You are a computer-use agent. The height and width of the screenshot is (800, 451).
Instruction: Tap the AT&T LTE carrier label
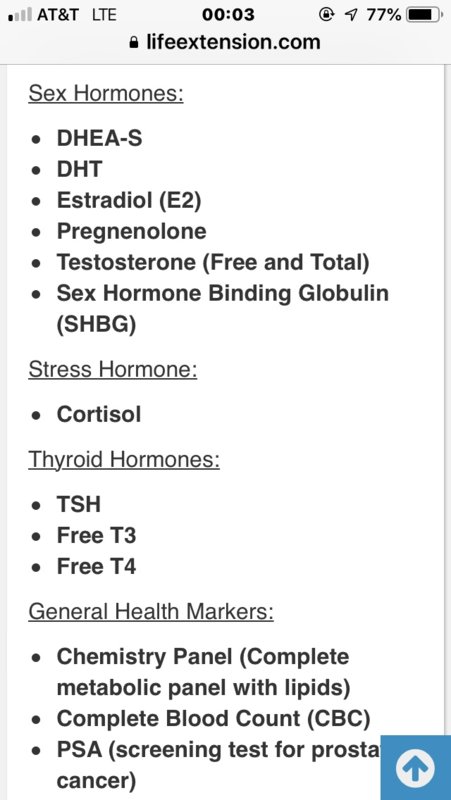(x=77, y=15)
